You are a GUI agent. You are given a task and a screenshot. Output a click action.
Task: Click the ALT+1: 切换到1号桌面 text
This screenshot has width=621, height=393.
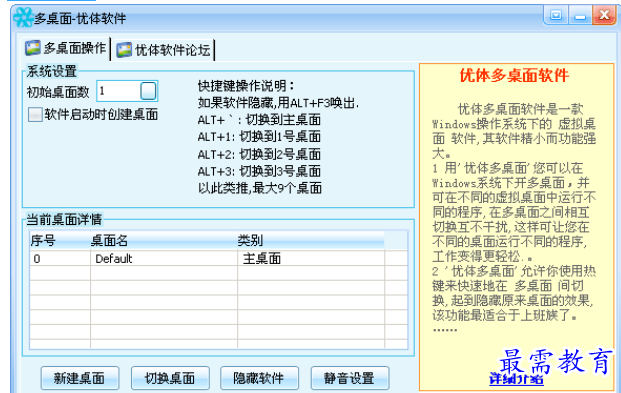click(259, 137)
